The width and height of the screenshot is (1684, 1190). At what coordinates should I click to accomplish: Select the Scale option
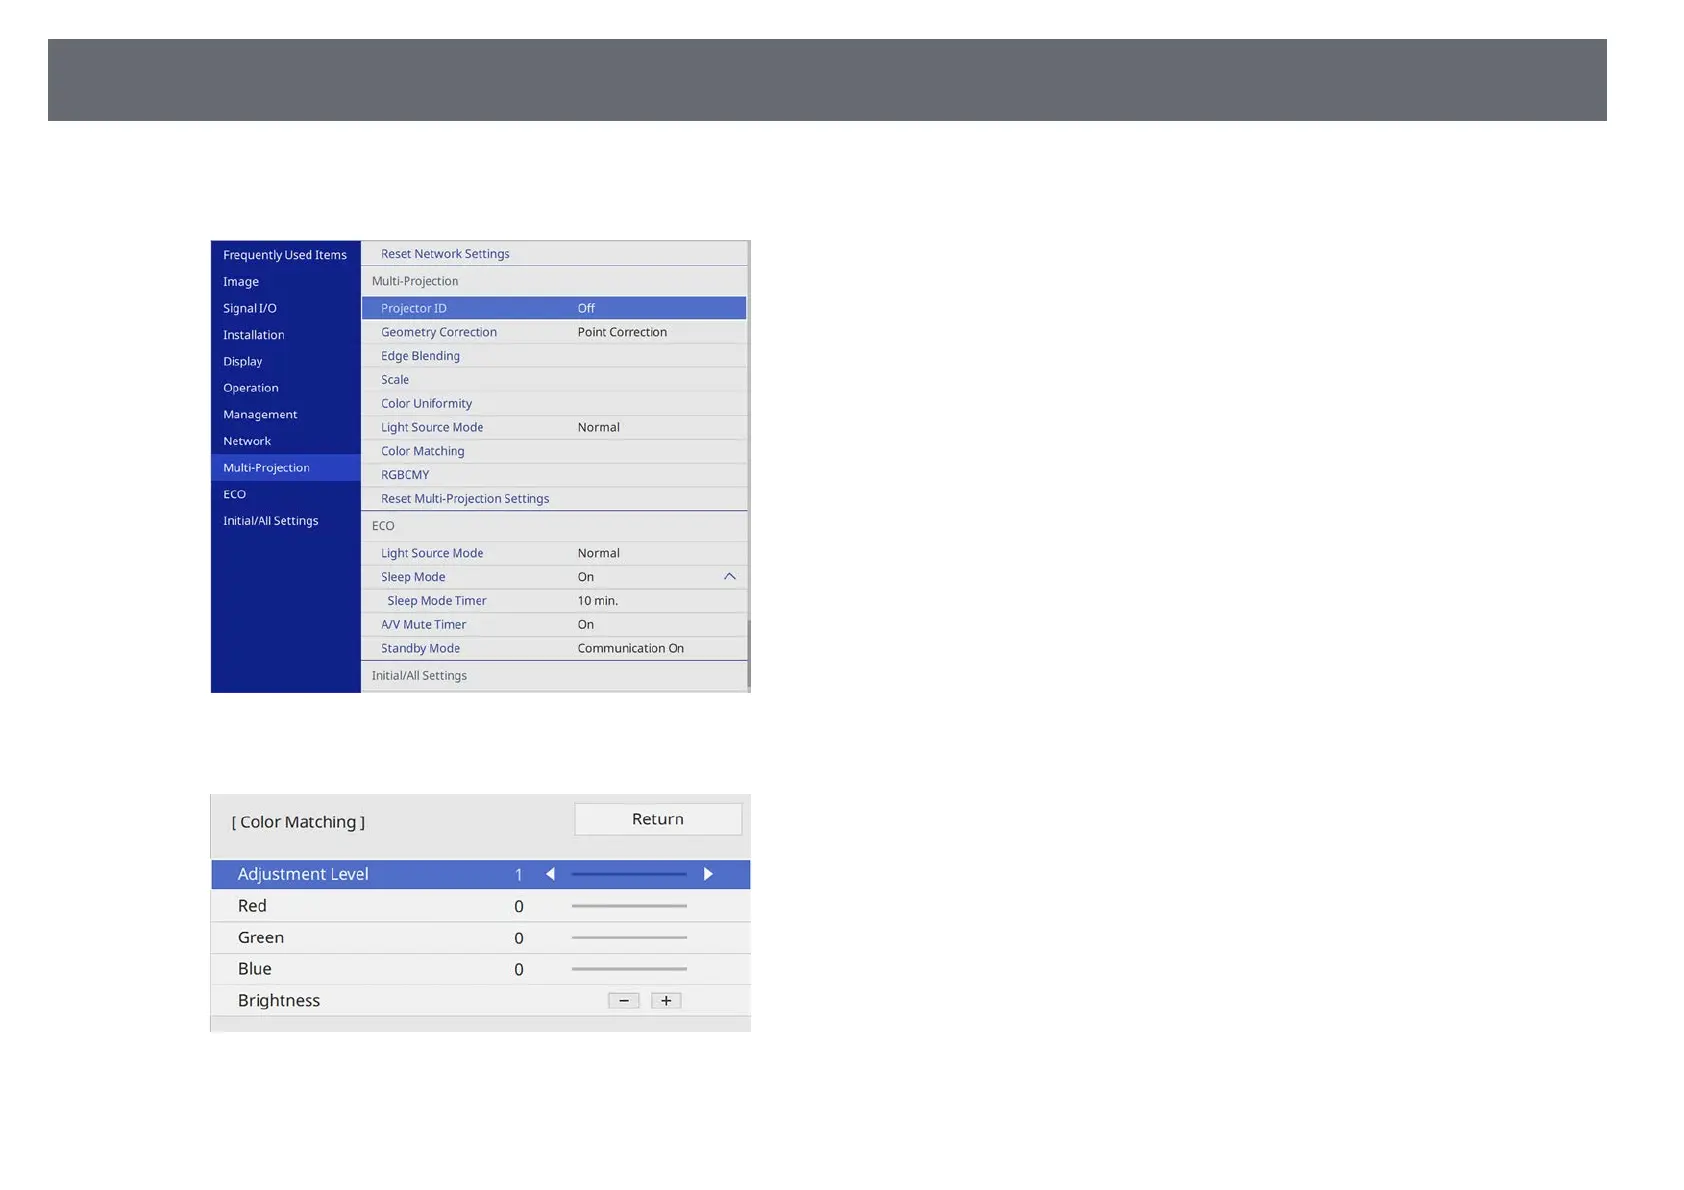click(554, 380)
